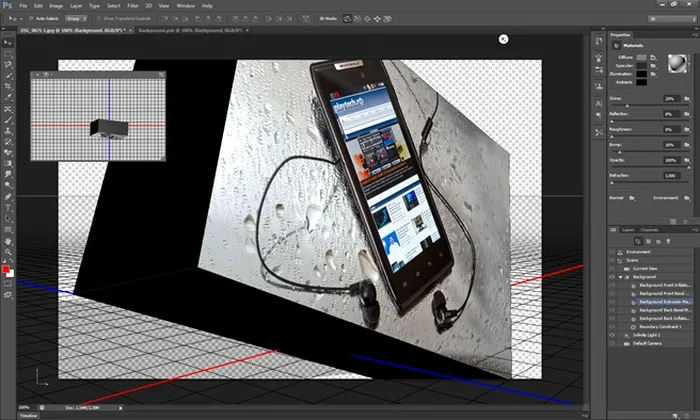Select the Rectangular Marquee tool
700x420 pixels.
click(8, 54)
